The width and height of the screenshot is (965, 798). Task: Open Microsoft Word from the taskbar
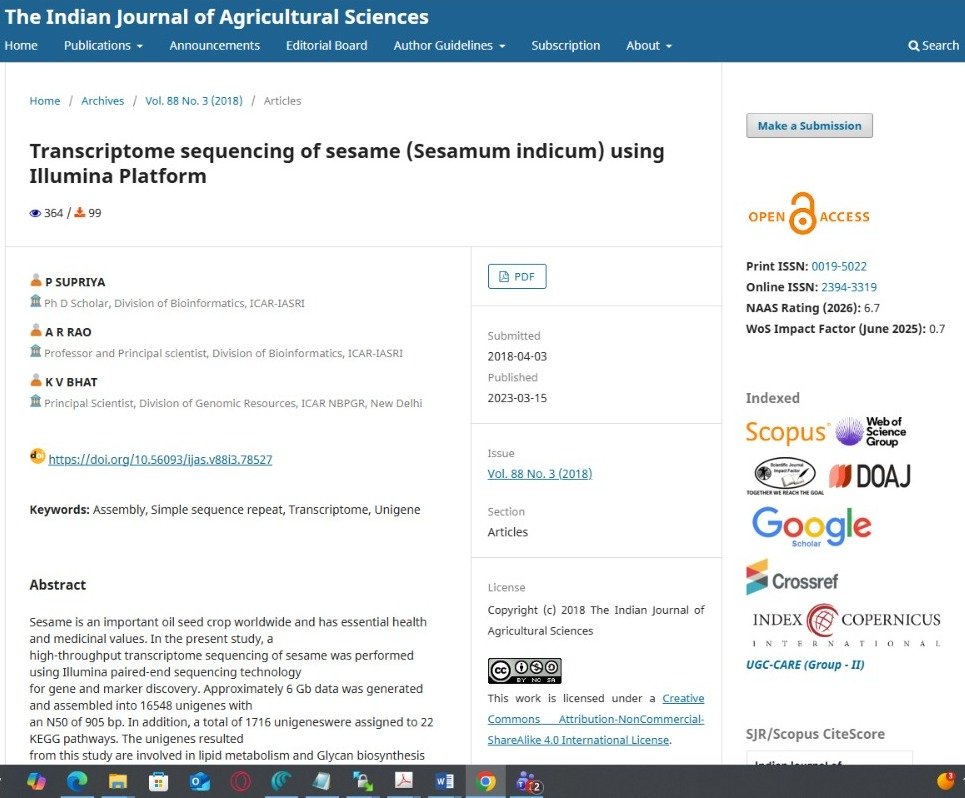pyautogui.click(x=444, y=783)
